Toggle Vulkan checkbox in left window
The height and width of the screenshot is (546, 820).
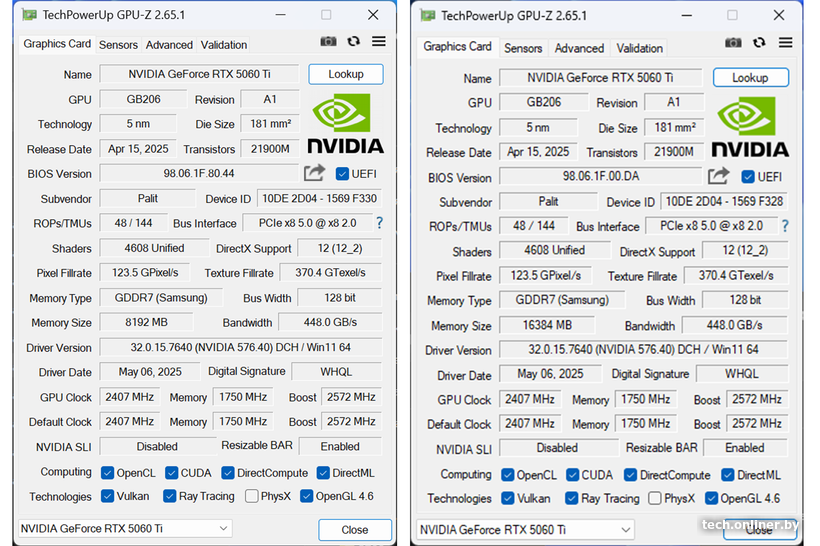tap(107, 496)
